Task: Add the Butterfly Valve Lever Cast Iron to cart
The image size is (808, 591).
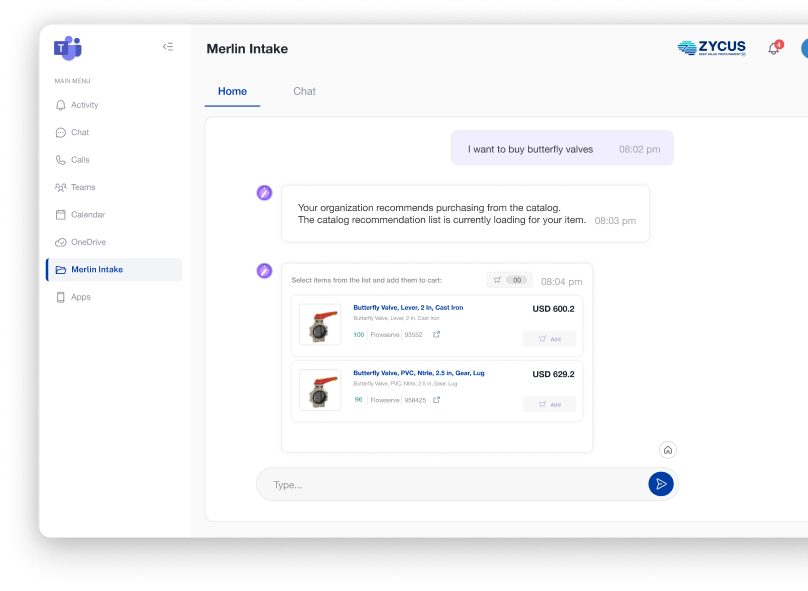Action: pos(549,339)
